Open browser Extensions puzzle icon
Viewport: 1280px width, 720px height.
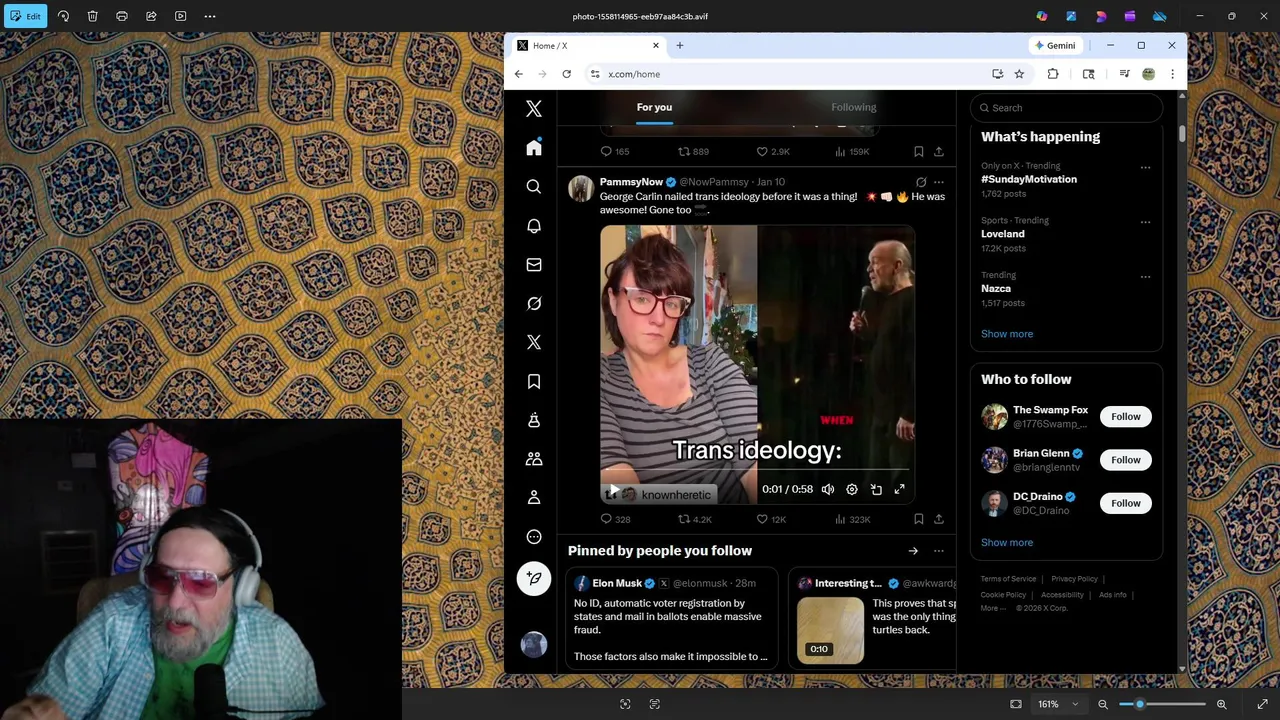[1053, 74]
